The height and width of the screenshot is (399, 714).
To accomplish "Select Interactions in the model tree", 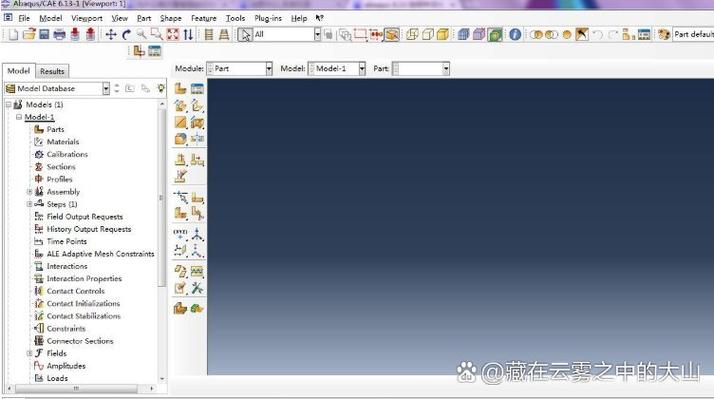I will coord(67,266).
